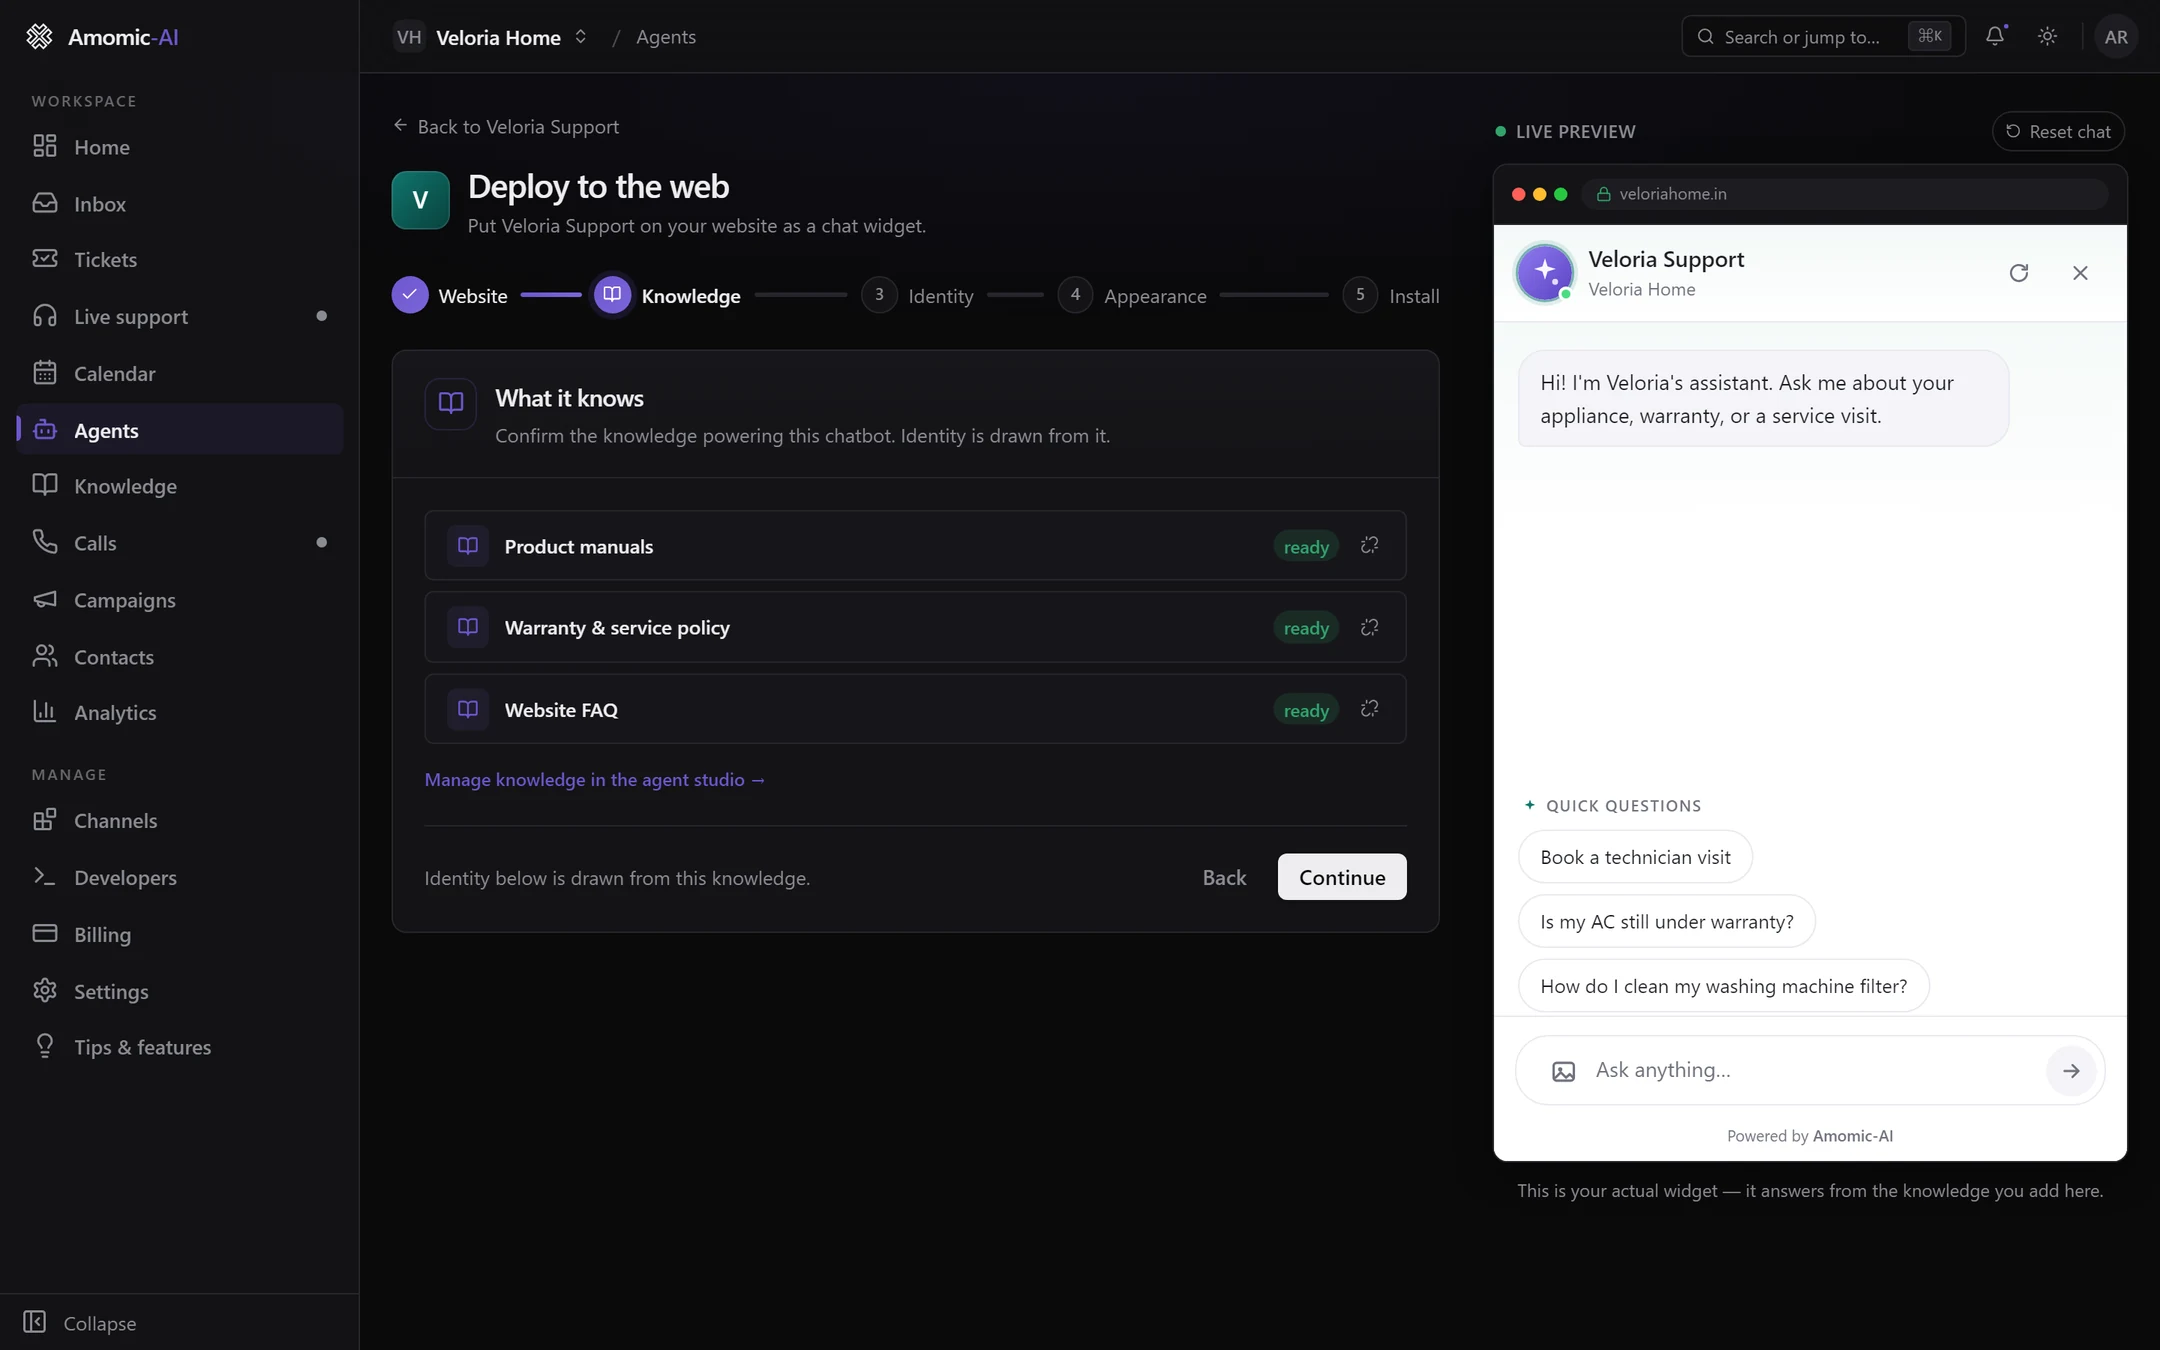Open Tips & features

click(x=180, y=1048)
